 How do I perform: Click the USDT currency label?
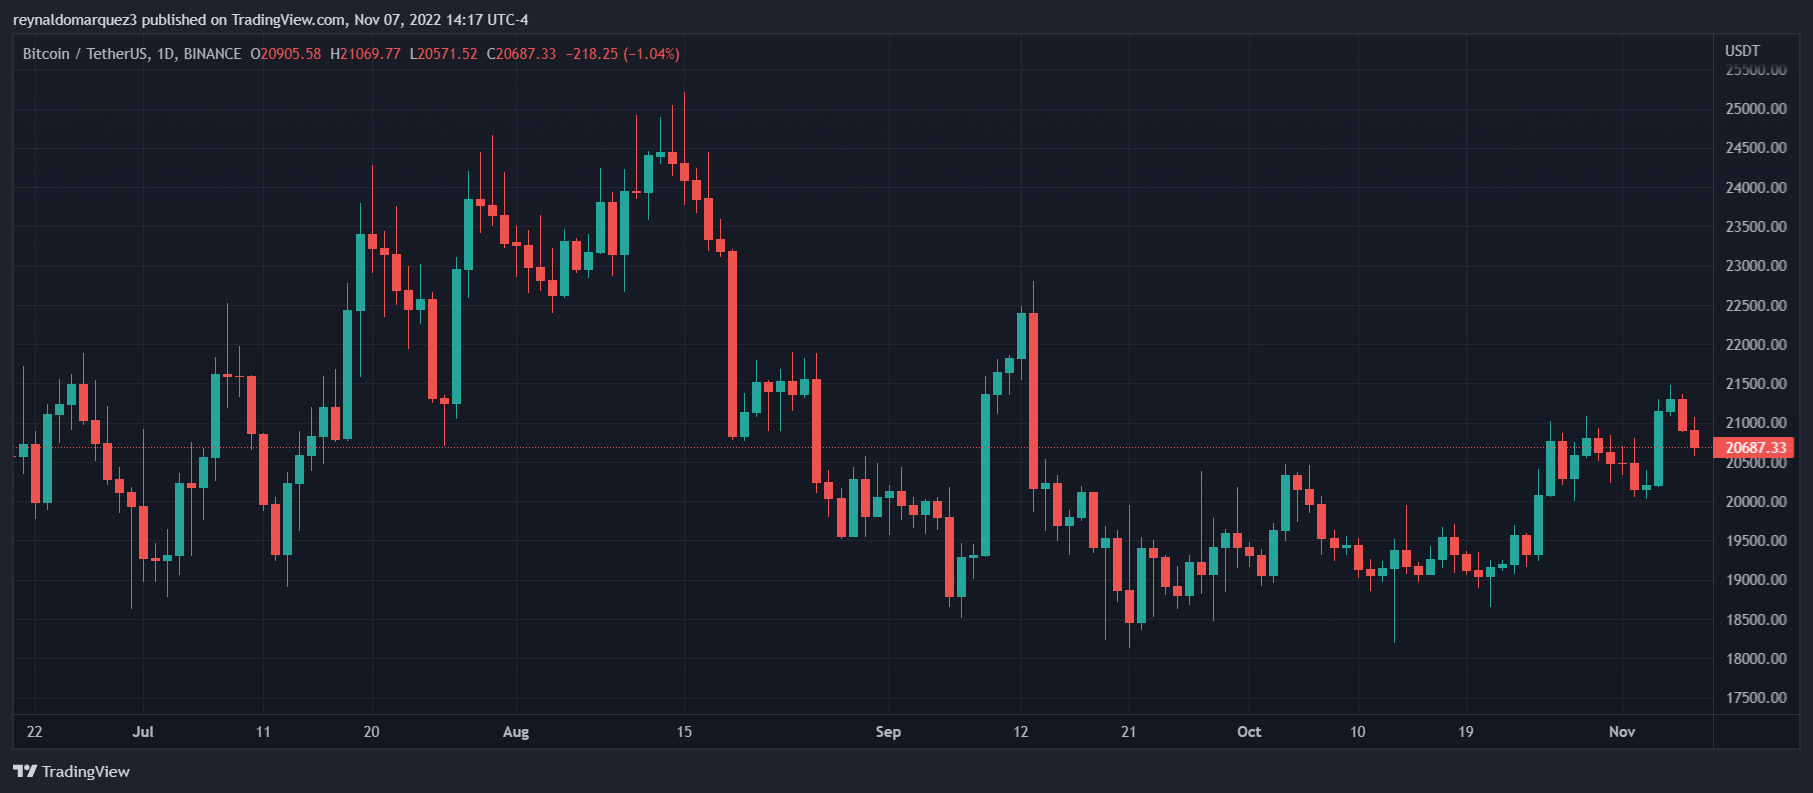1742,50
